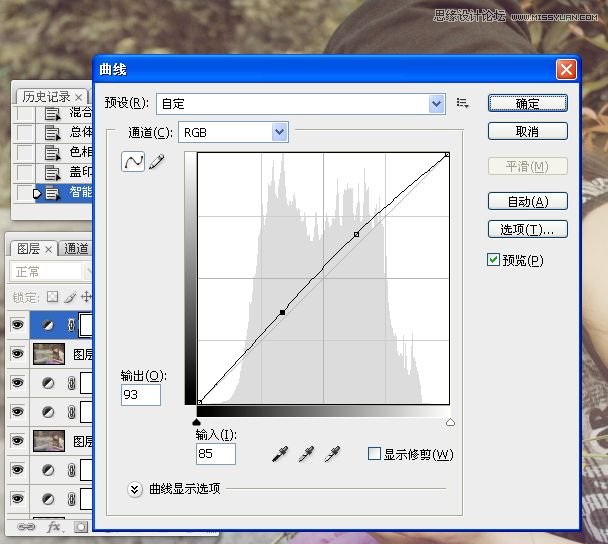Viewport: 608px width, 544px height.
Task: Select the pencil draw-curve tool
Action: click(x=156, y=161)
